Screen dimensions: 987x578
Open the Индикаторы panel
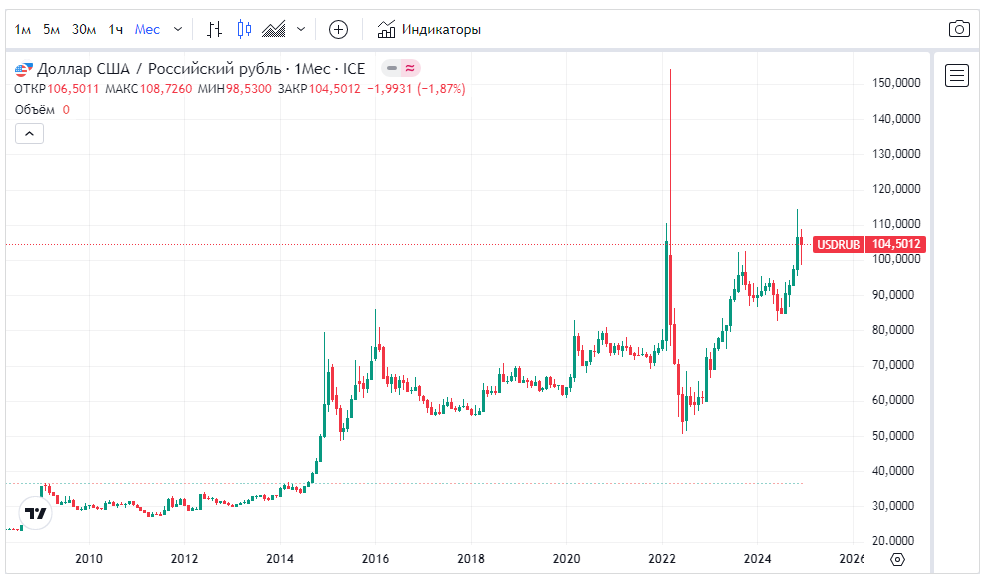tap(429, 29)
